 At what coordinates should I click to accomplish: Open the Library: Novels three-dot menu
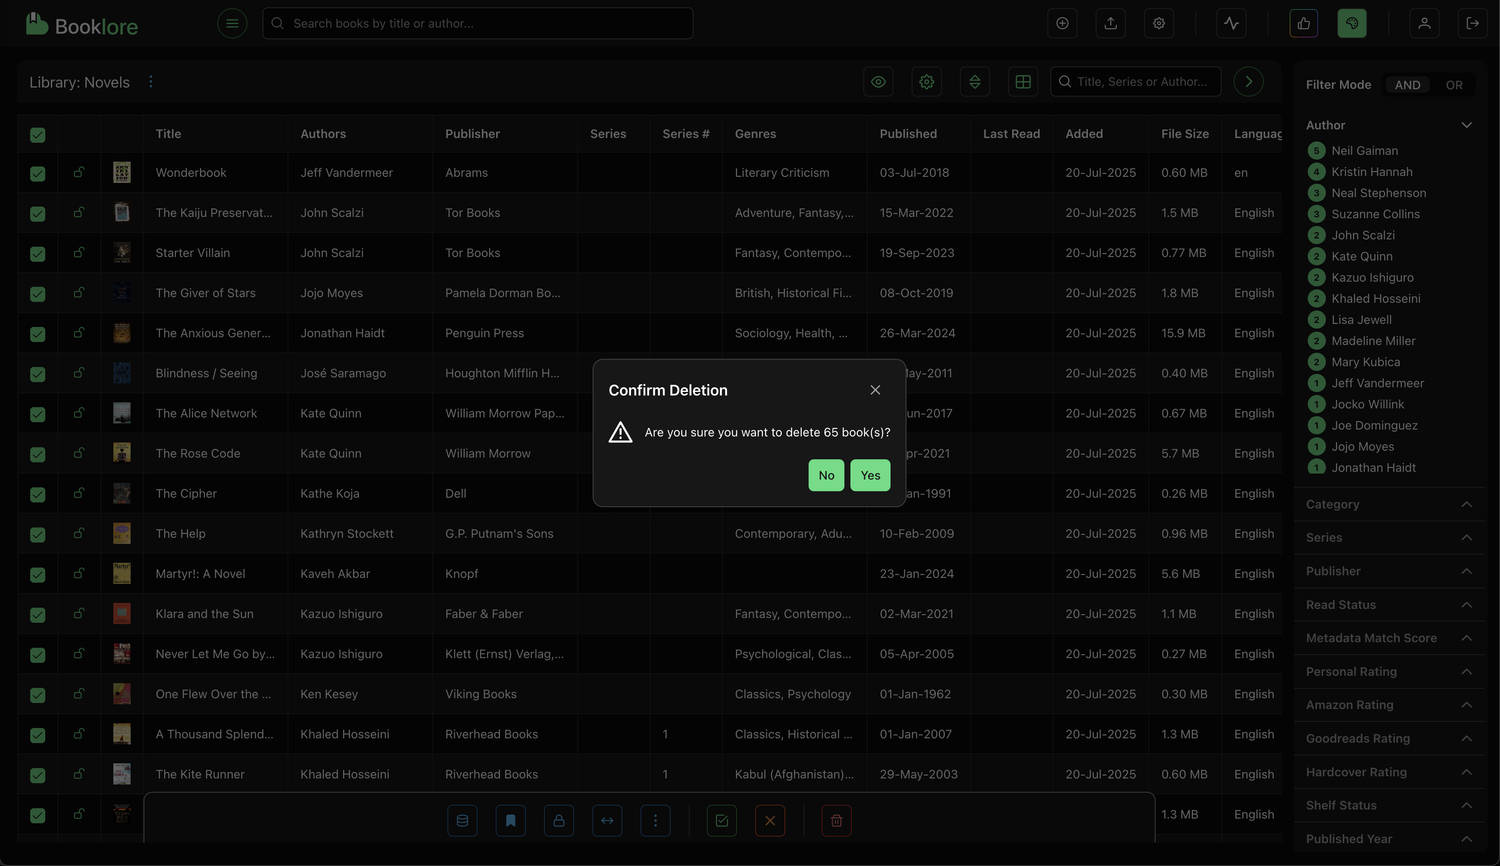point(151,82)
